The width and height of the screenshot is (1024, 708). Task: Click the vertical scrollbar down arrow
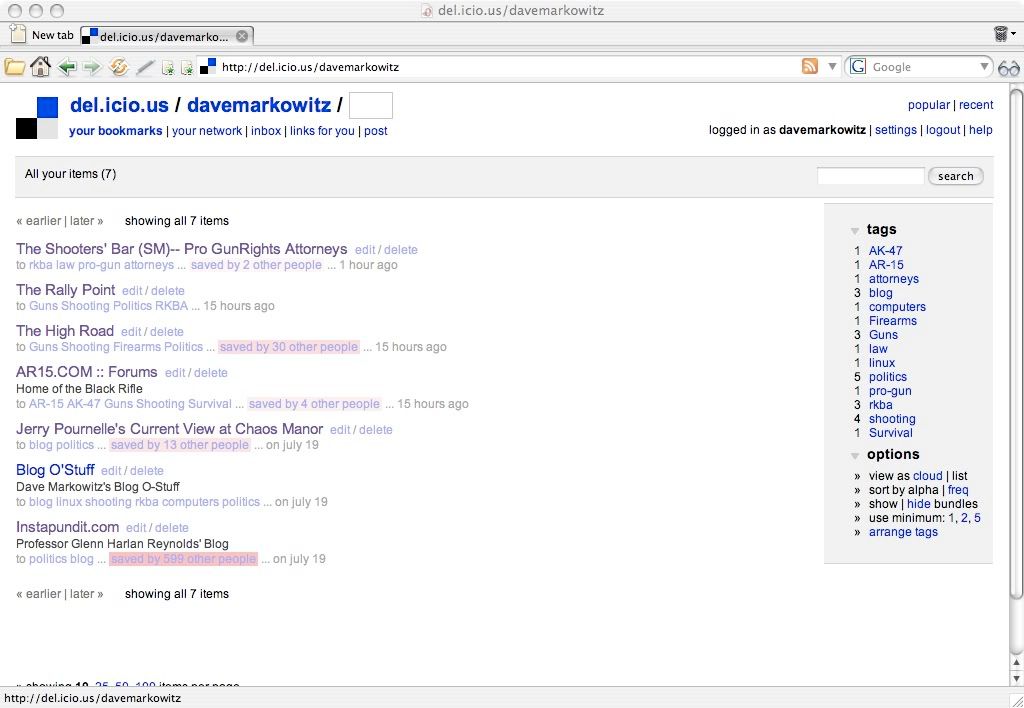pyautogui.click(x=1016, y=677)
